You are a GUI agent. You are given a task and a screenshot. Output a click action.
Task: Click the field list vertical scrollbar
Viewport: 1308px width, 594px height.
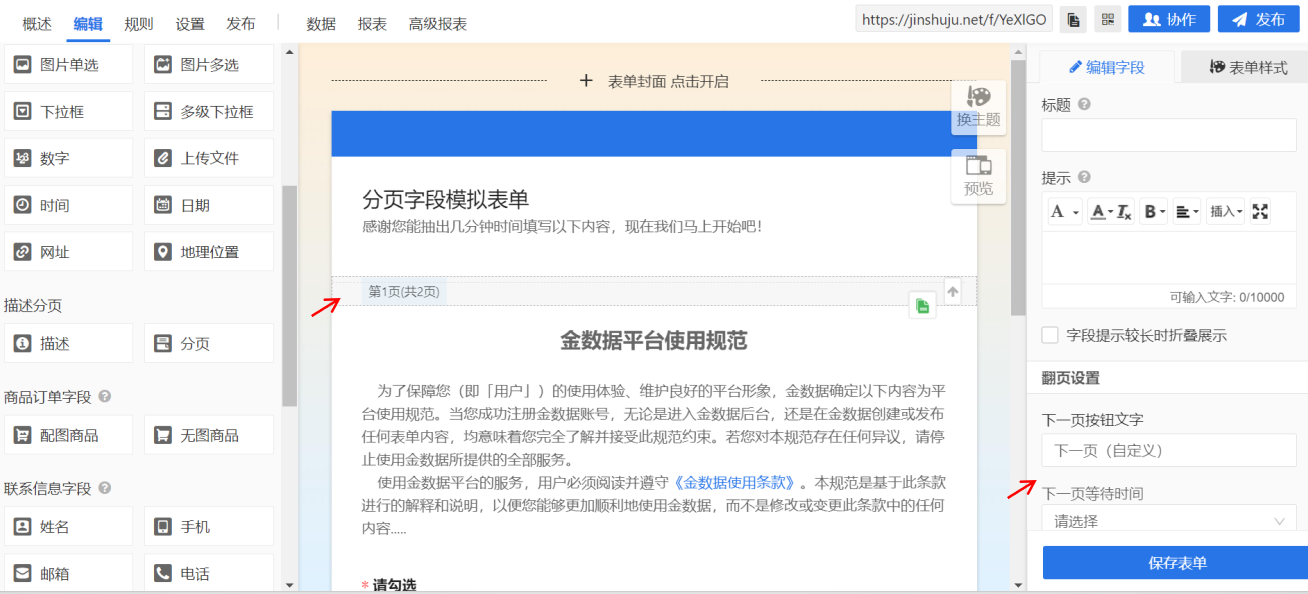pos(290,295)
